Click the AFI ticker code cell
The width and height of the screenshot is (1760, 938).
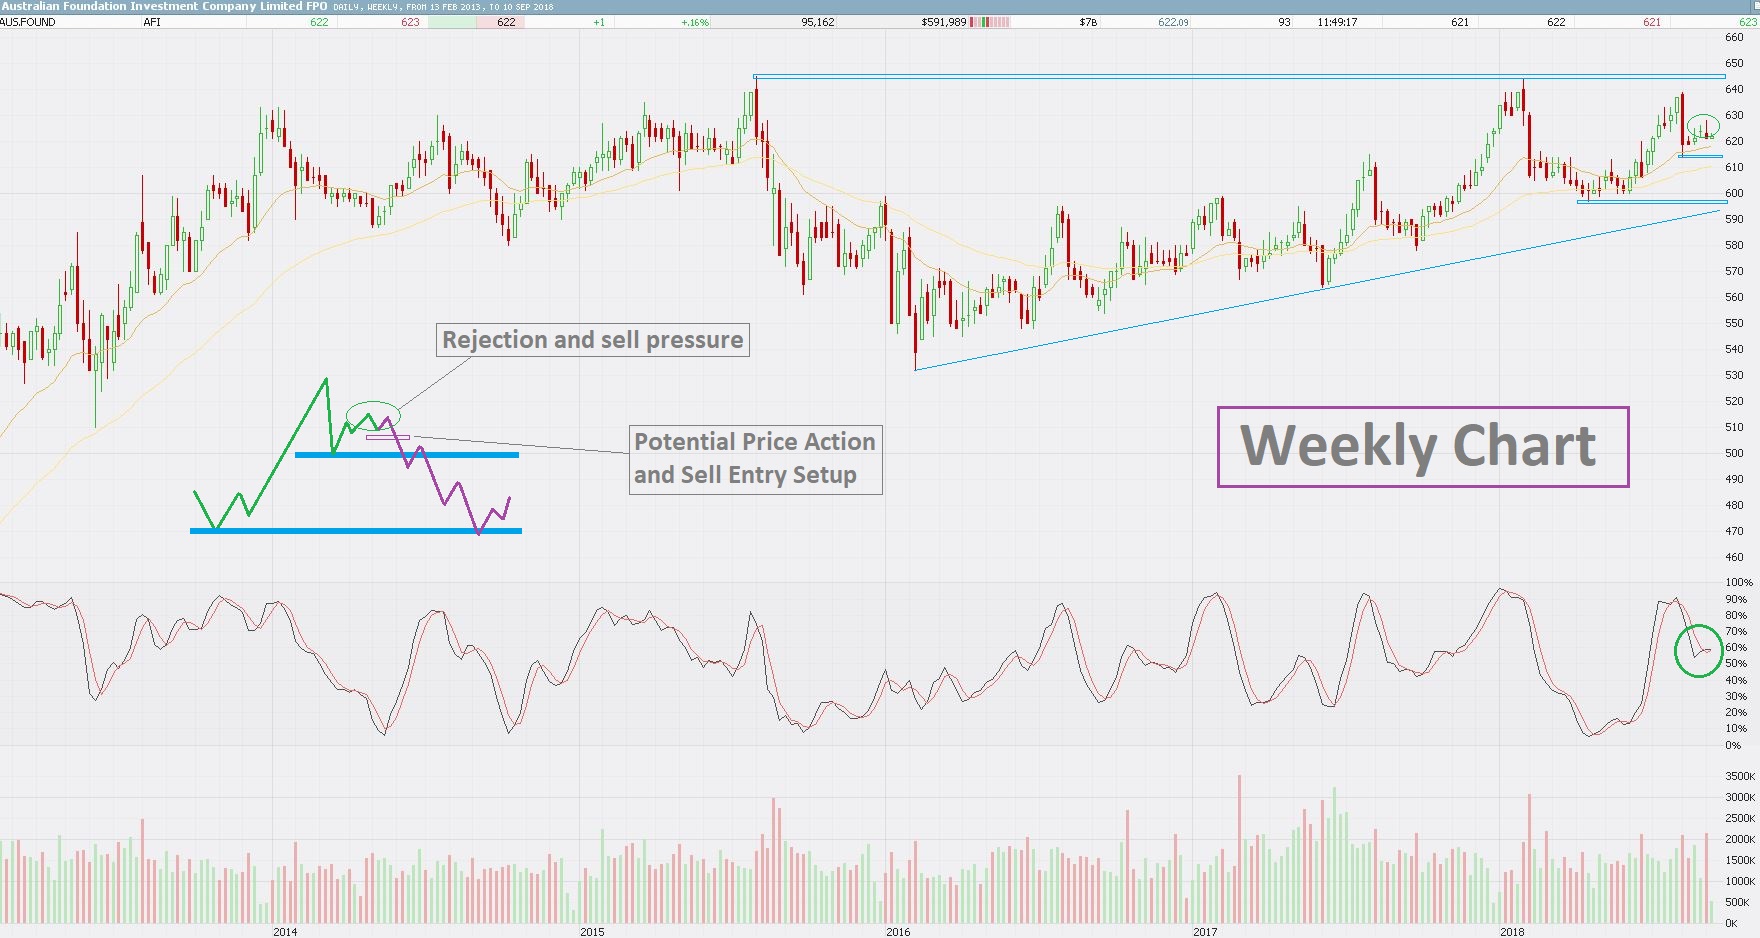(152, 22)
